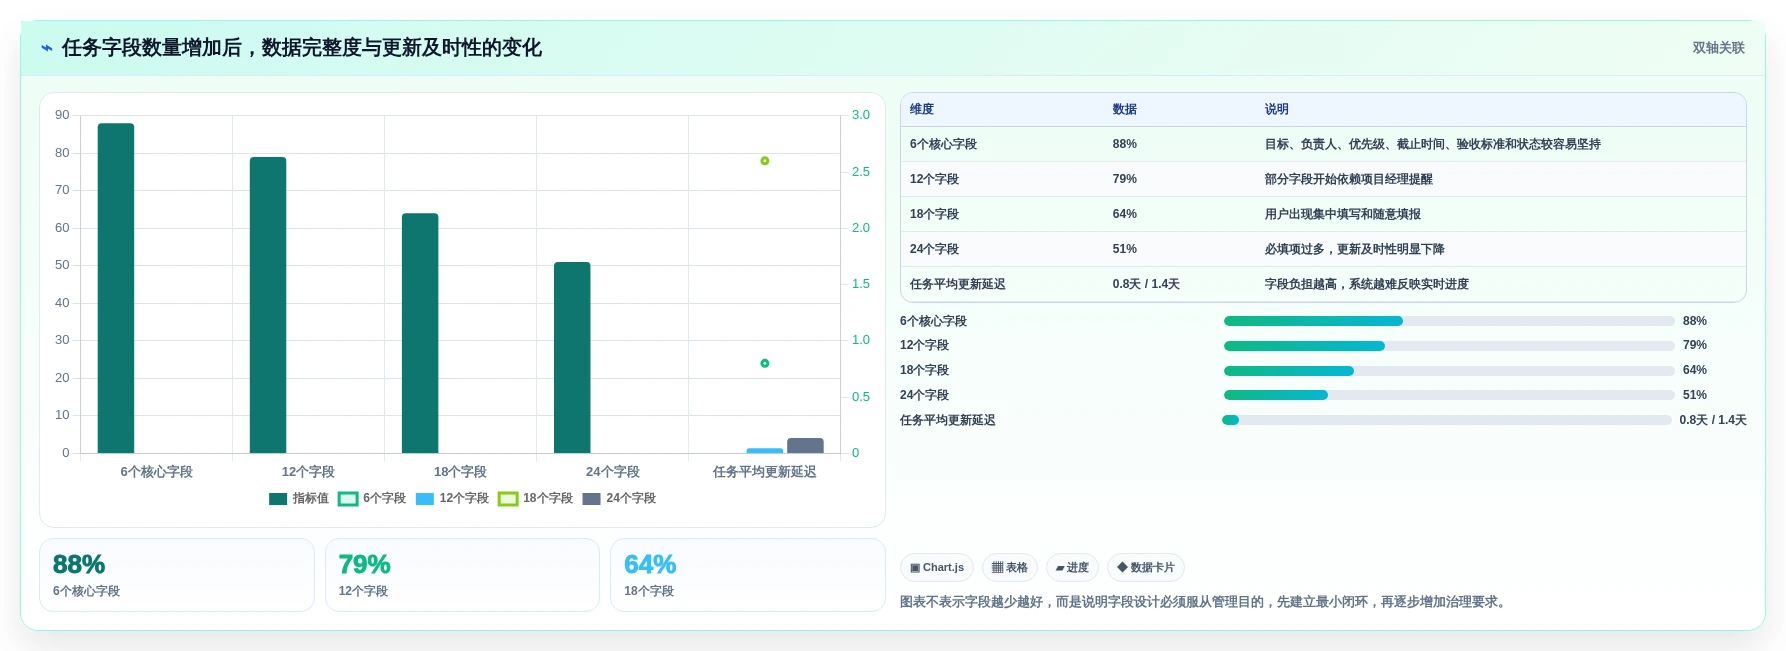Click the 任务平均更新延迟 progress bar
The width and height of the screenshot is (1786, 651).
[x=1447, y=420]
